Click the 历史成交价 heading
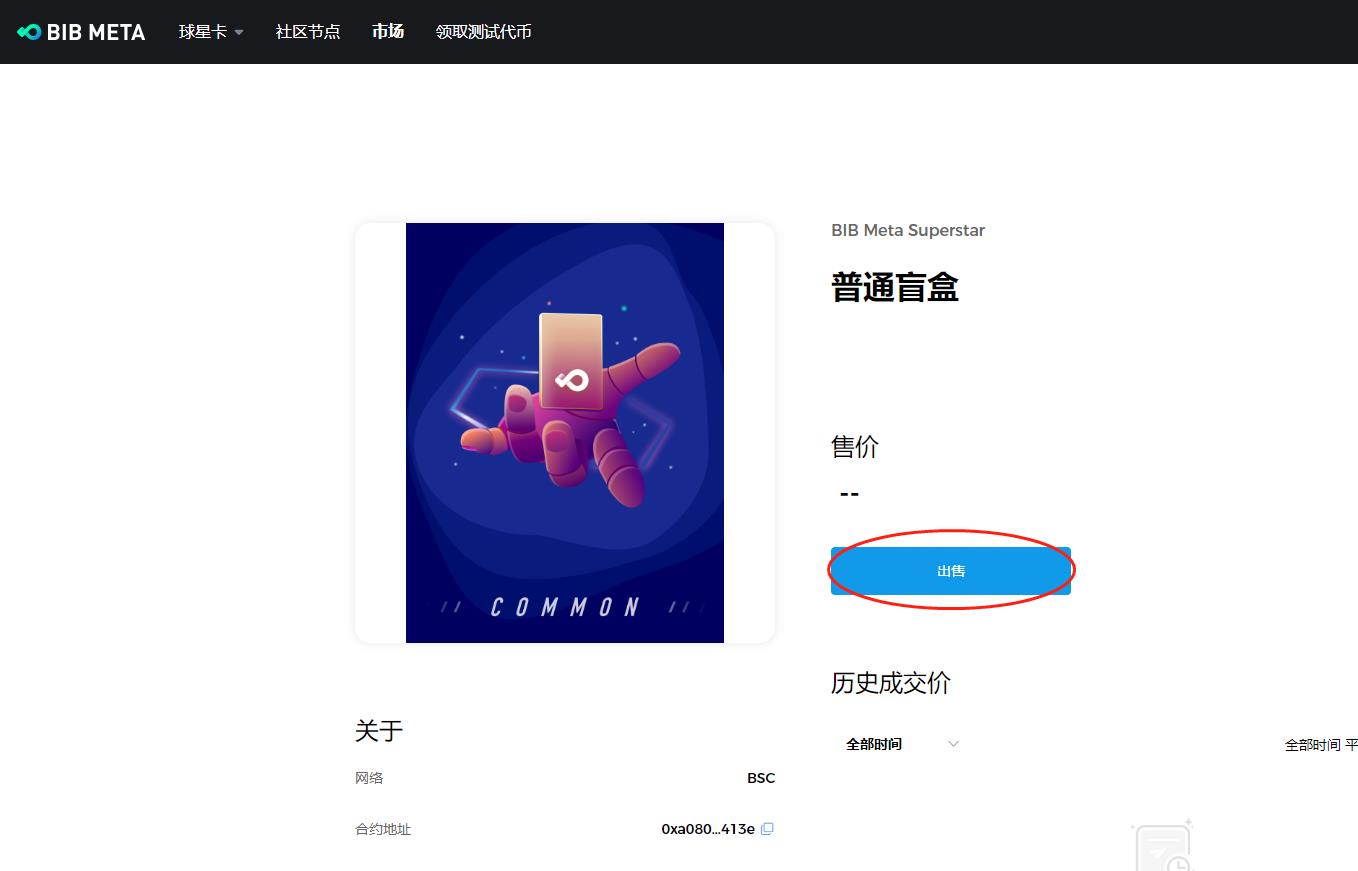 click(x=891, y=683)
